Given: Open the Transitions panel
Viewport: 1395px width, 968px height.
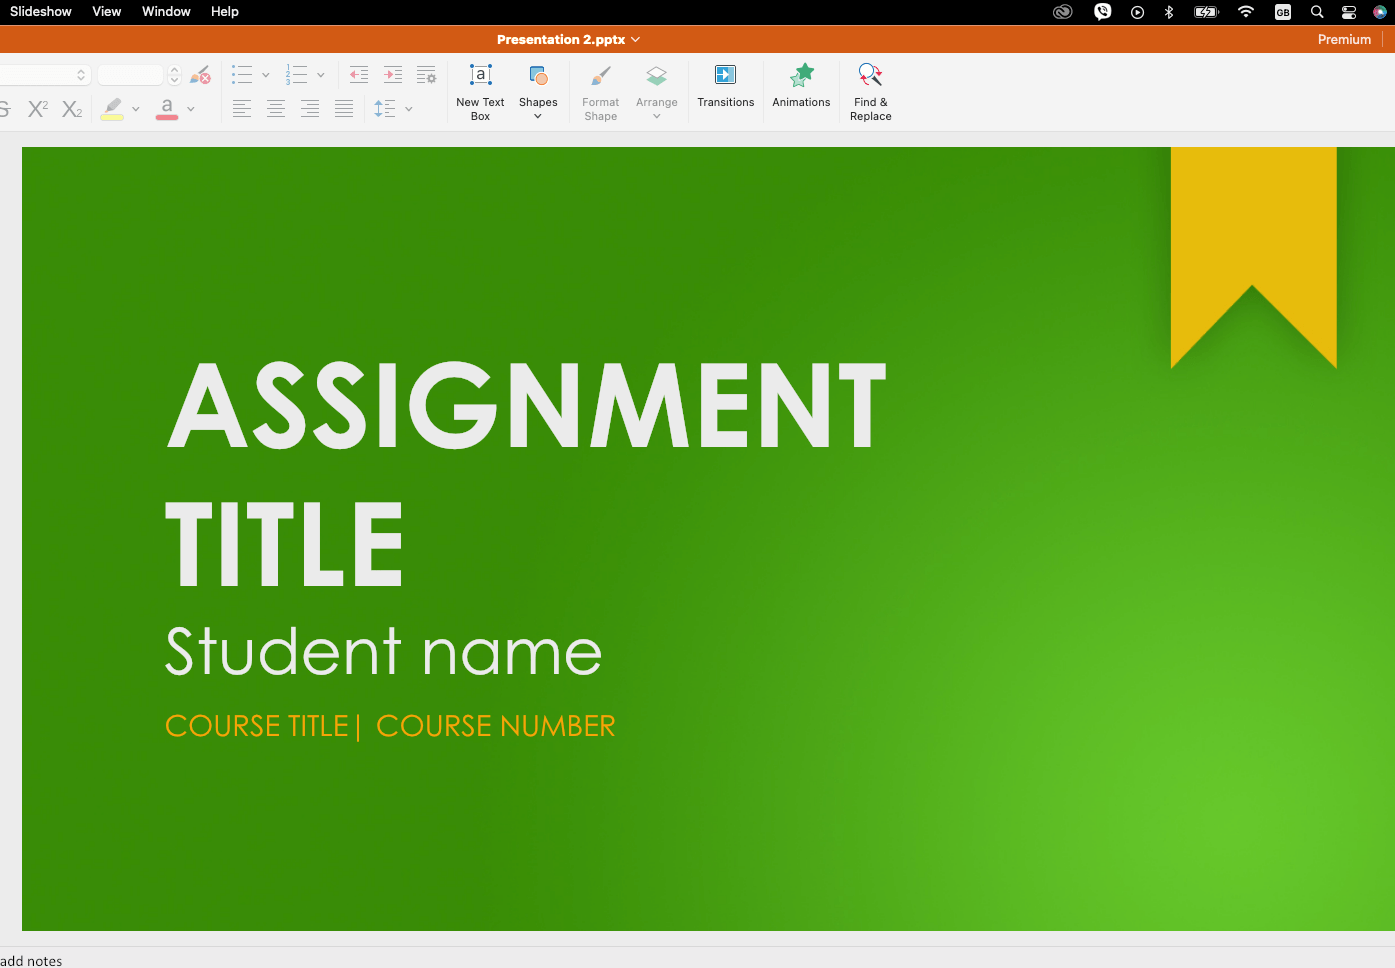Looking at the screenshot, I should pos(725,86).
